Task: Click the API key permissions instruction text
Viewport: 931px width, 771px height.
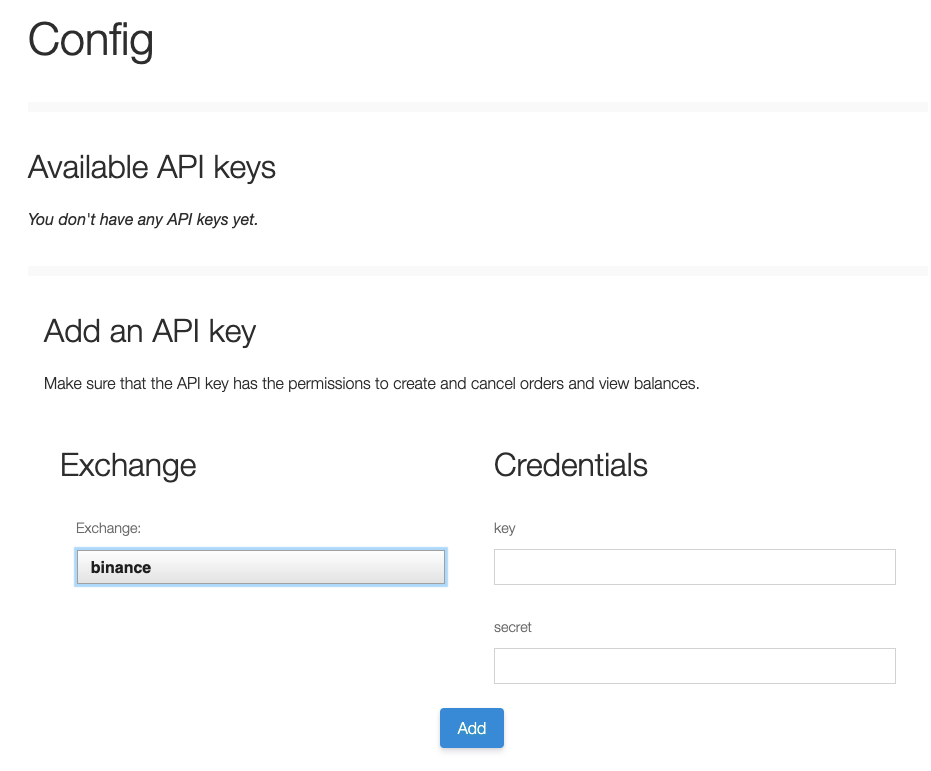Action: 371,384
